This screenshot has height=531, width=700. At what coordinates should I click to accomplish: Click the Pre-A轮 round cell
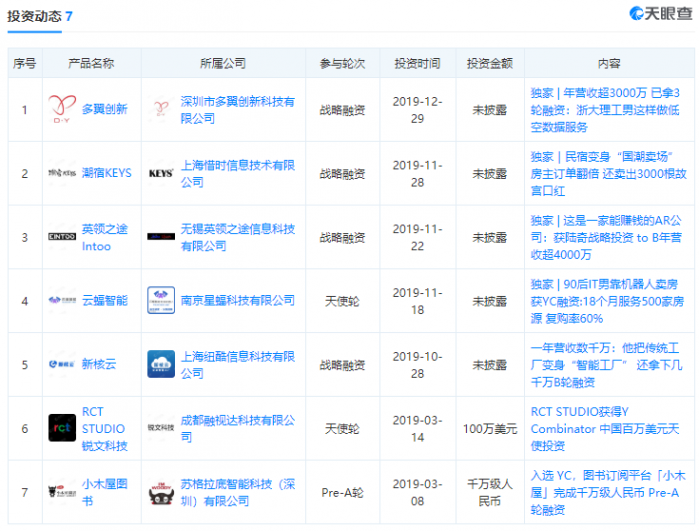(342, 493)
